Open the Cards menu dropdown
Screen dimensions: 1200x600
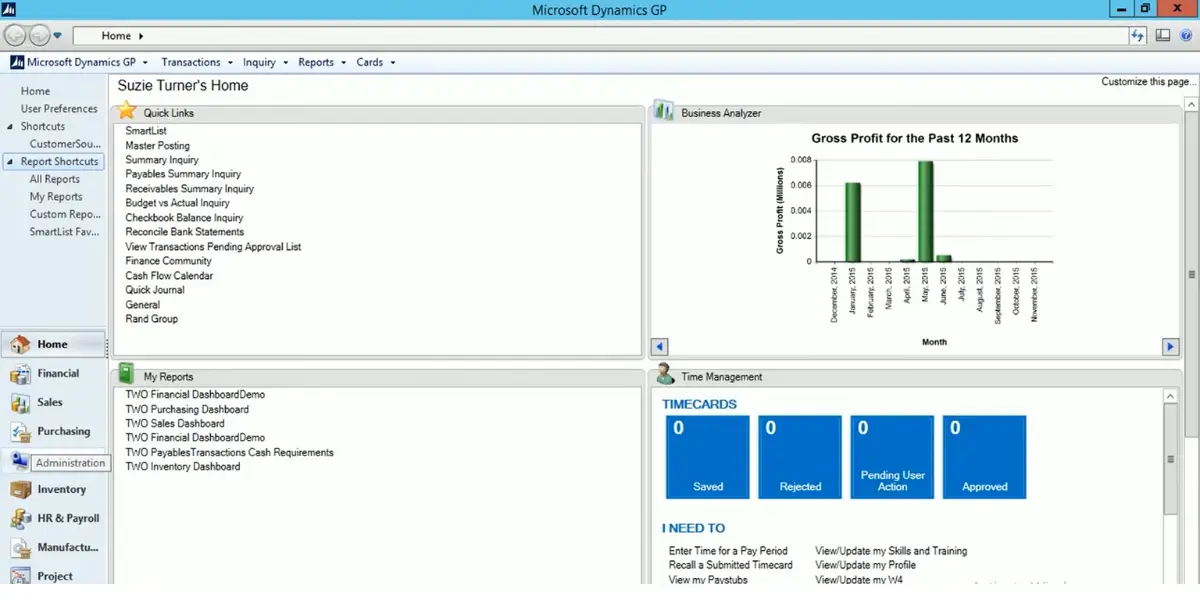click(376, 62)
